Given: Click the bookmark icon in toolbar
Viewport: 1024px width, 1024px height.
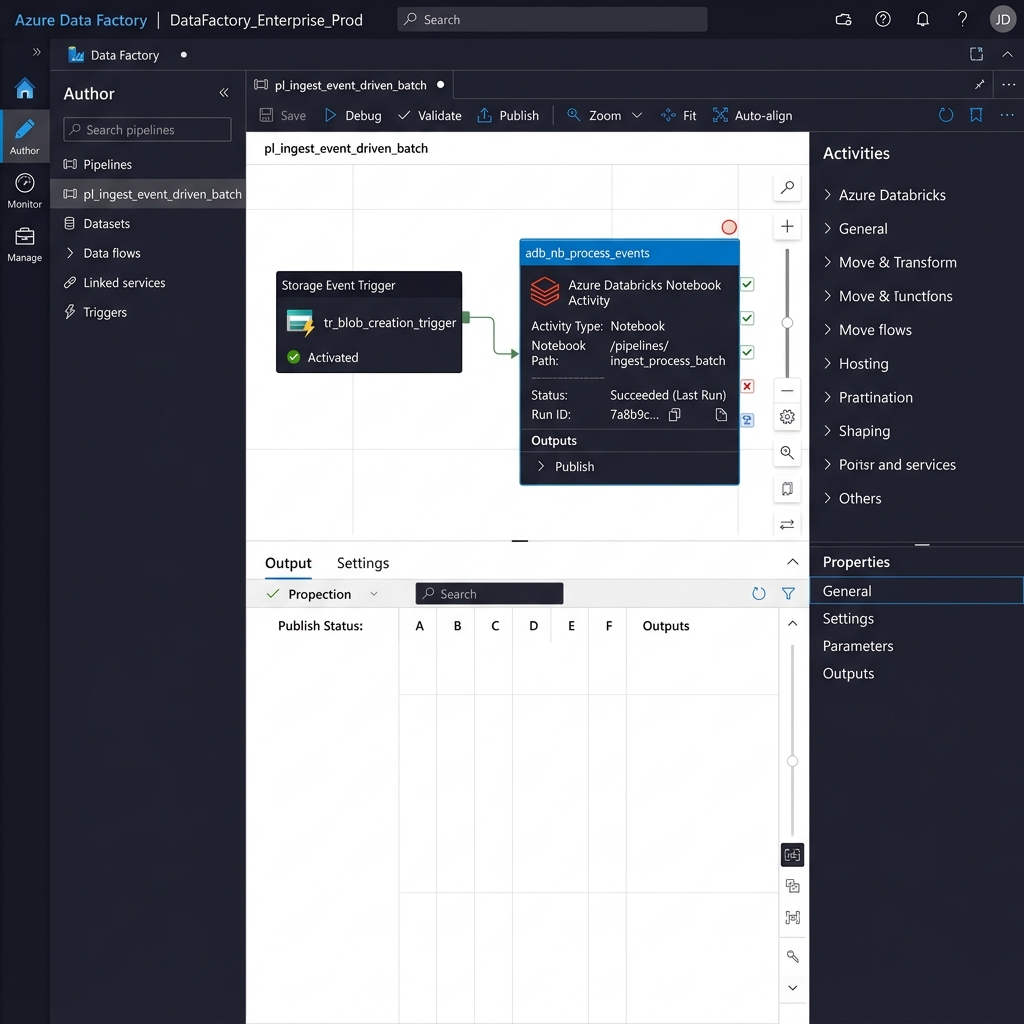Looking at the screenshot, I should click(976, 116).
